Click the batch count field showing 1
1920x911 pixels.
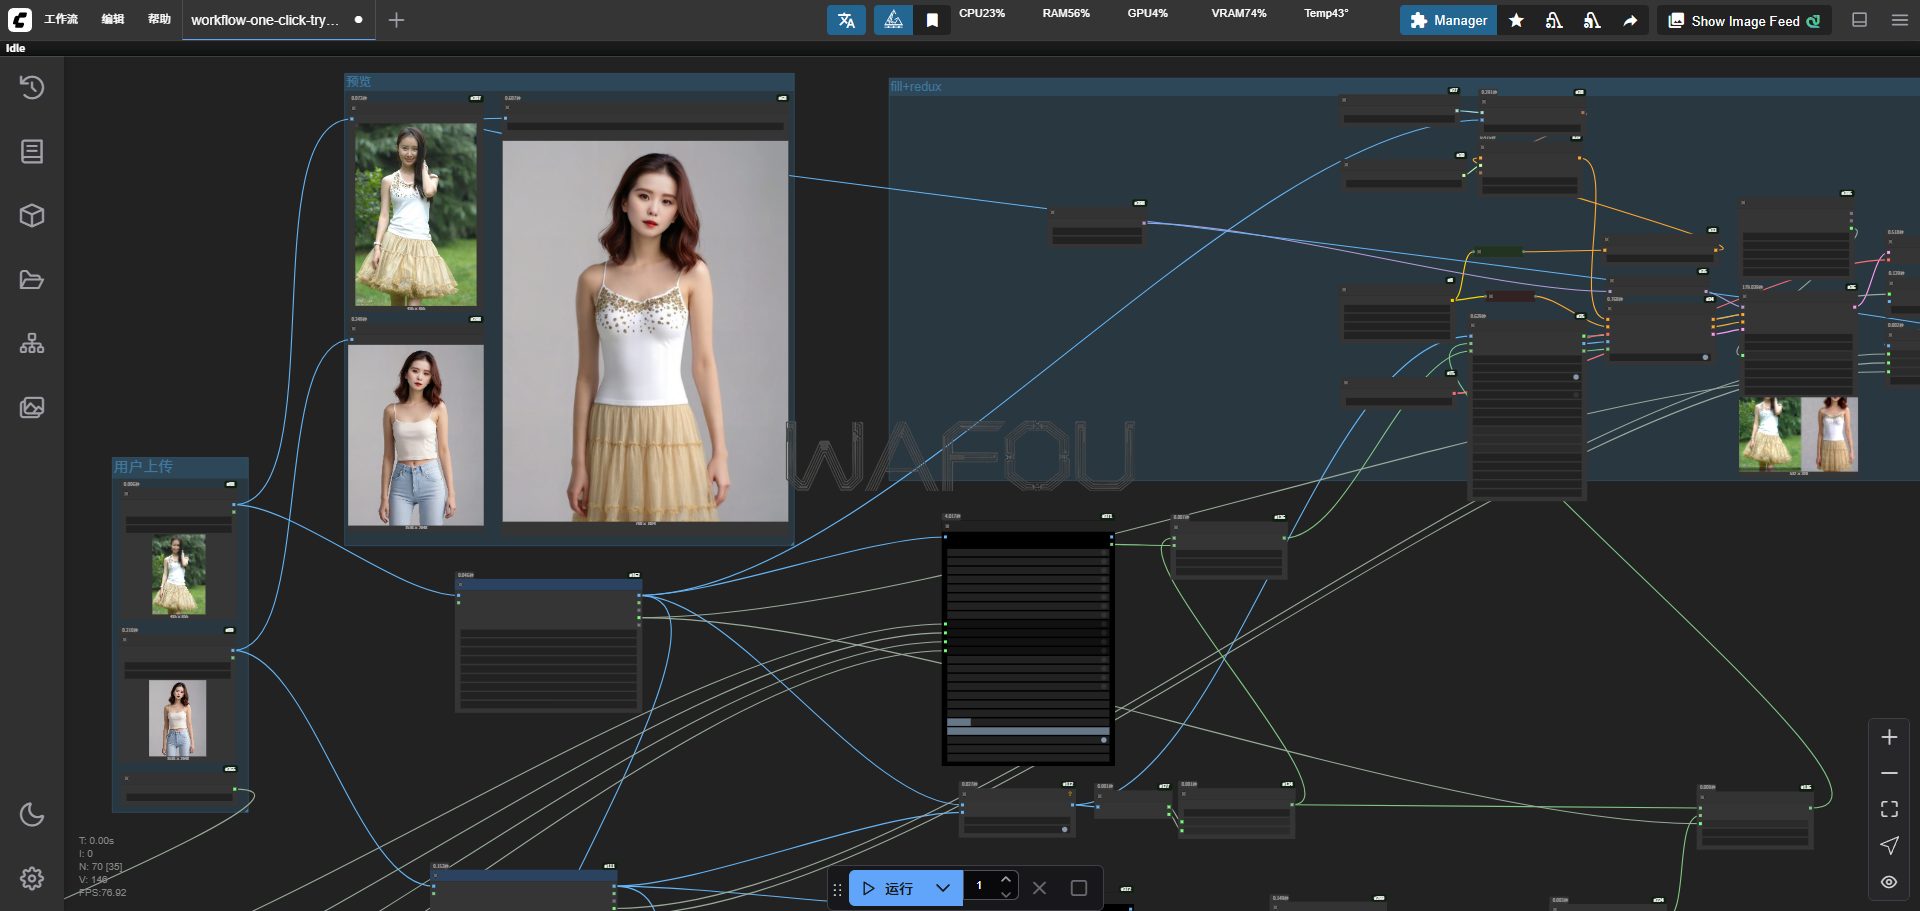979,886
